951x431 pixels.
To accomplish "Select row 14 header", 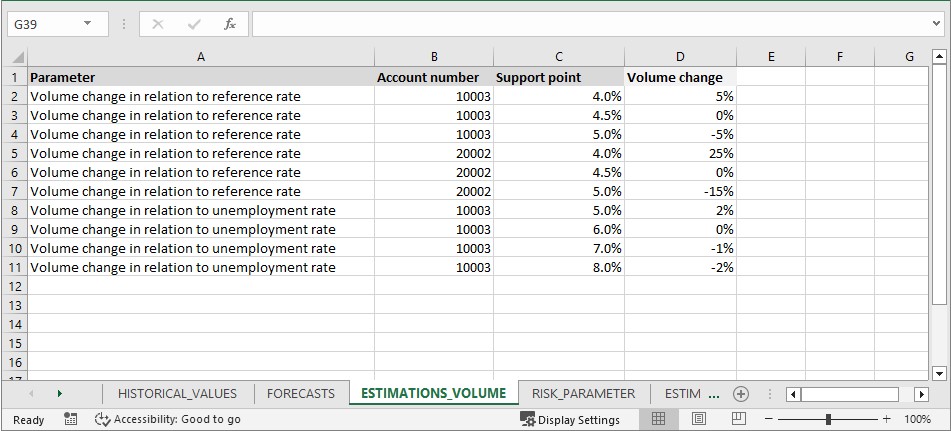I will coord(15,324).
